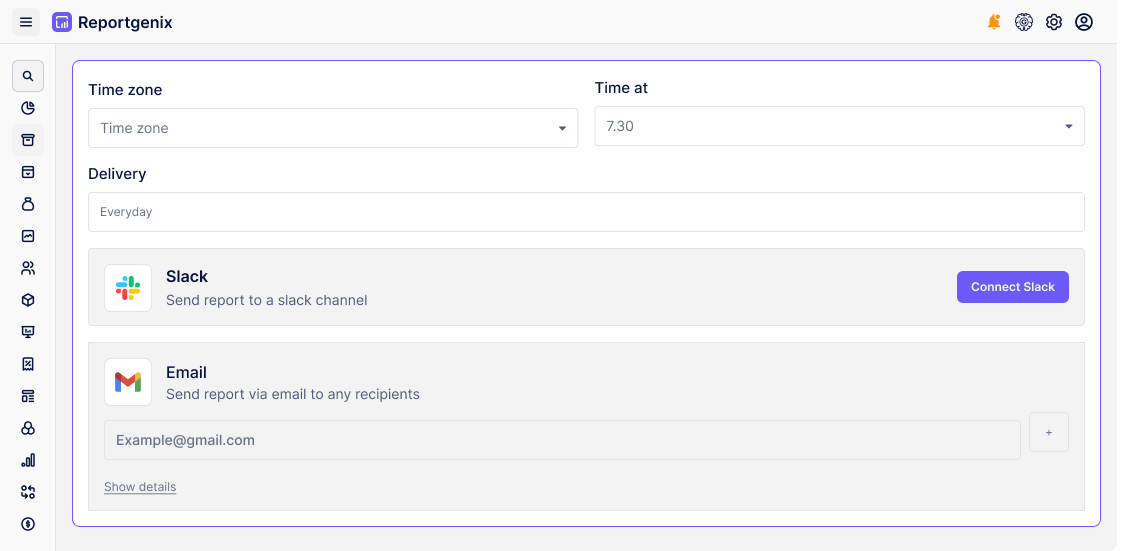Open the pie chart sidebar icon
1147x551 pixels.
pyautogui.click(x=28, y=108)
